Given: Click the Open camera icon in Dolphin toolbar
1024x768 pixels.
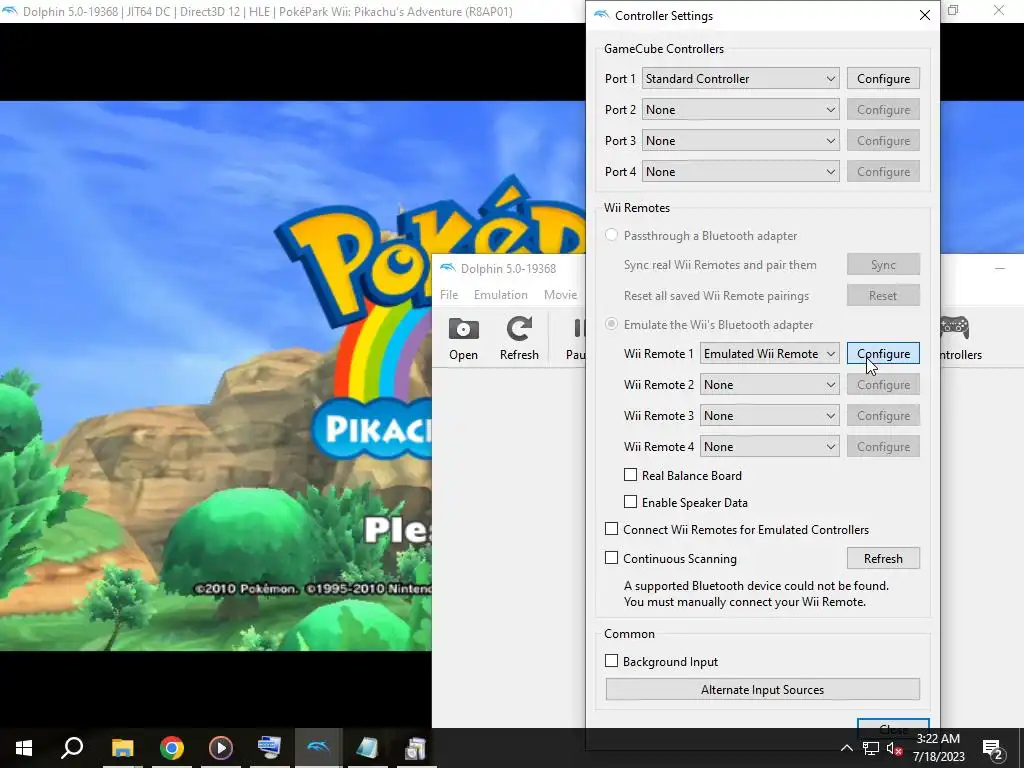Looking at the screenshot, I should tap(463, 329).
